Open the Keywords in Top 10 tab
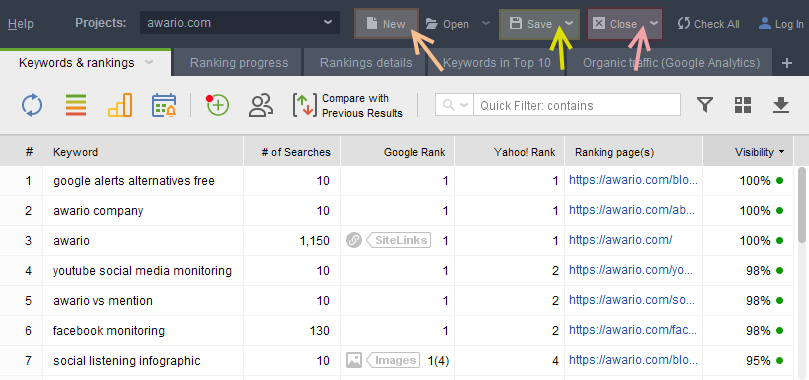Viewport: 809px width, 380px height. coord(496,63)
